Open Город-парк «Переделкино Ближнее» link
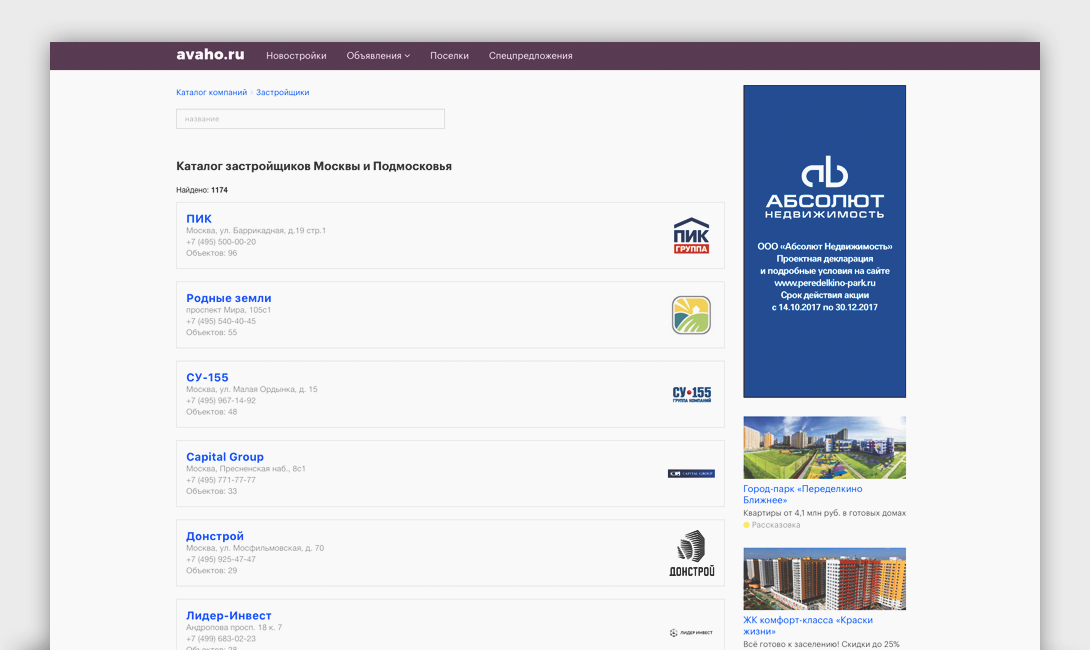 [x=803, y=494]
